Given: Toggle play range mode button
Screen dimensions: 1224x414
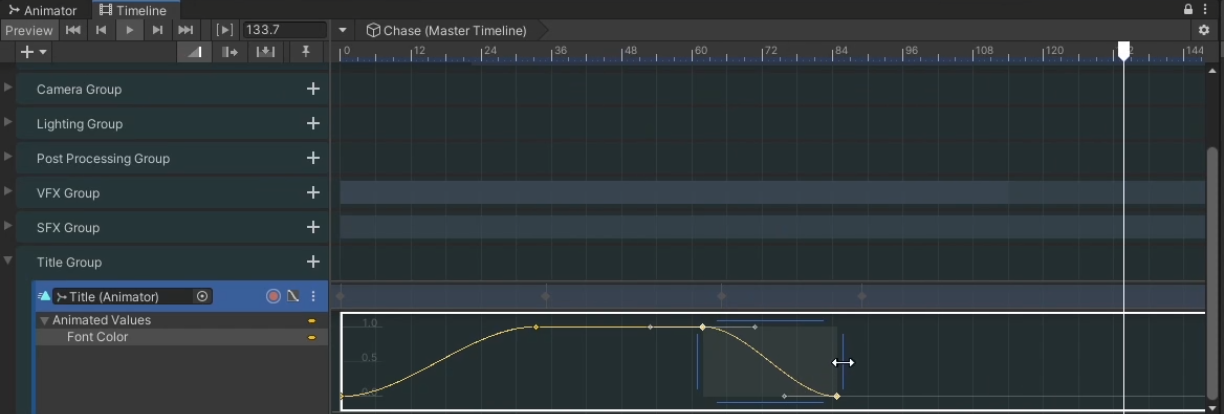Looking at the screenshot, I should click(x=225, y=31).
